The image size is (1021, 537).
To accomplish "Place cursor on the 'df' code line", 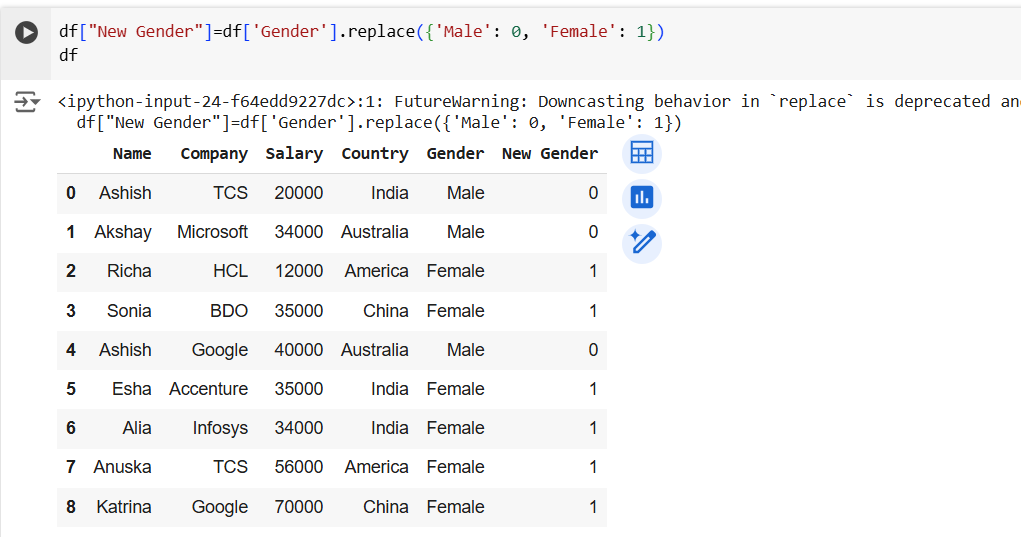I will (x=68, y=56).
